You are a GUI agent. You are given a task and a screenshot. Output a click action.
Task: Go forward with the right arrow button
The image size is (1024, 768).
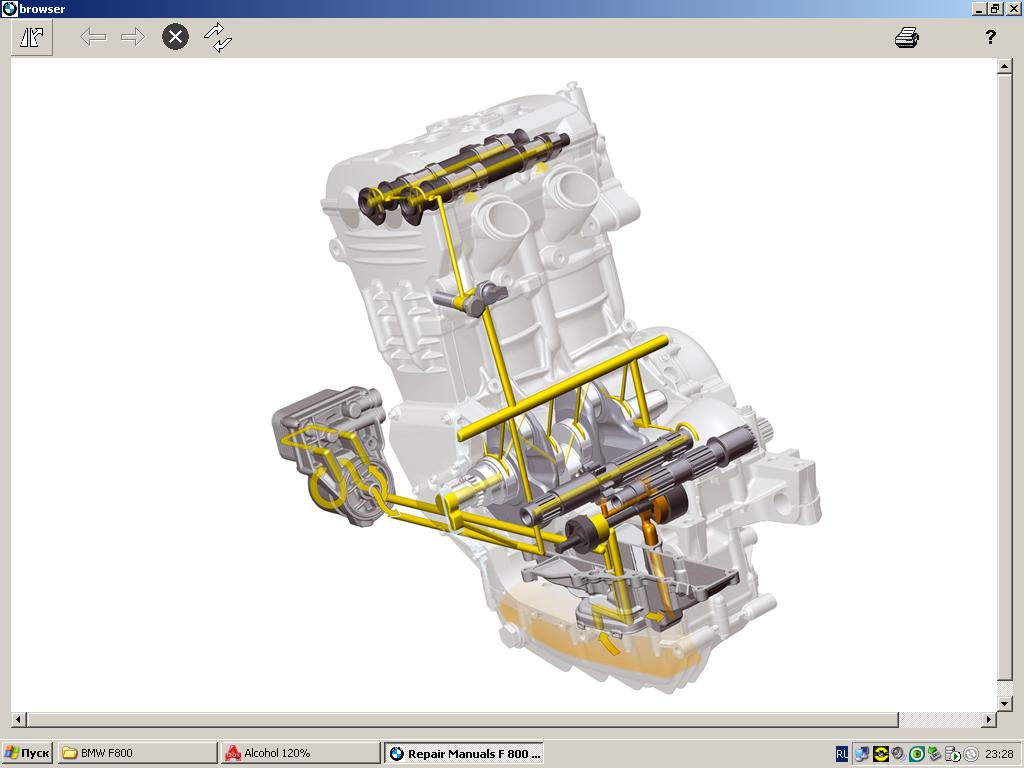click(133, 37)
